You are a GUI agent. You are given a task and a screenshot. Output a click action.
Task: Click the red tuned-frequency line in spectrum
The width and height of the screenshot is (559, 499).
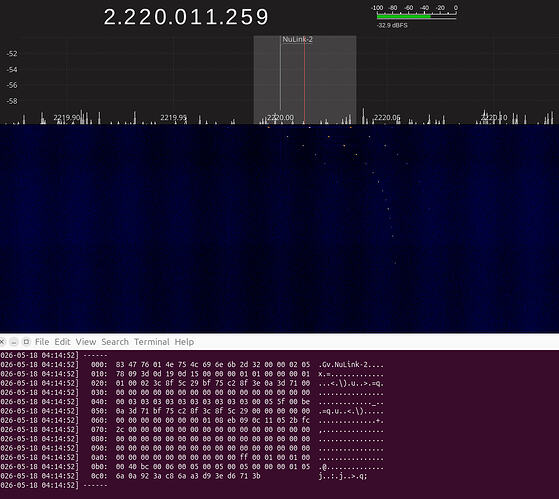pos(304,80)
